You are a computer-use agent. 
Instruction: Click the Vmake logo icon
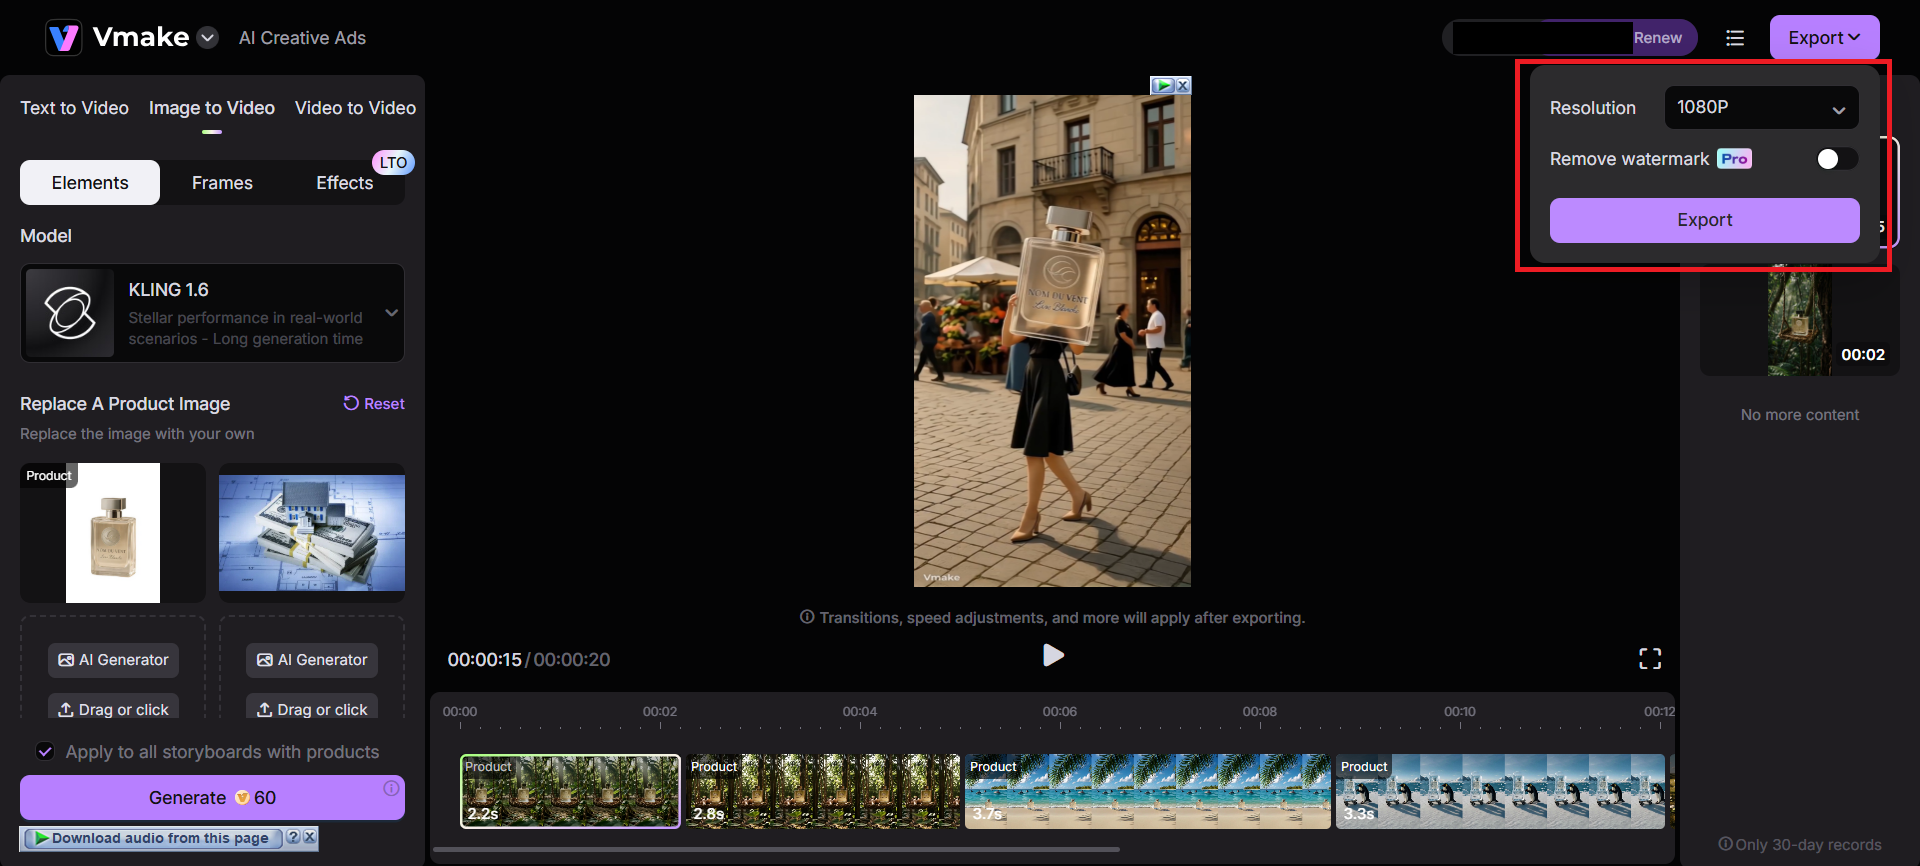(x=64, y=38)
